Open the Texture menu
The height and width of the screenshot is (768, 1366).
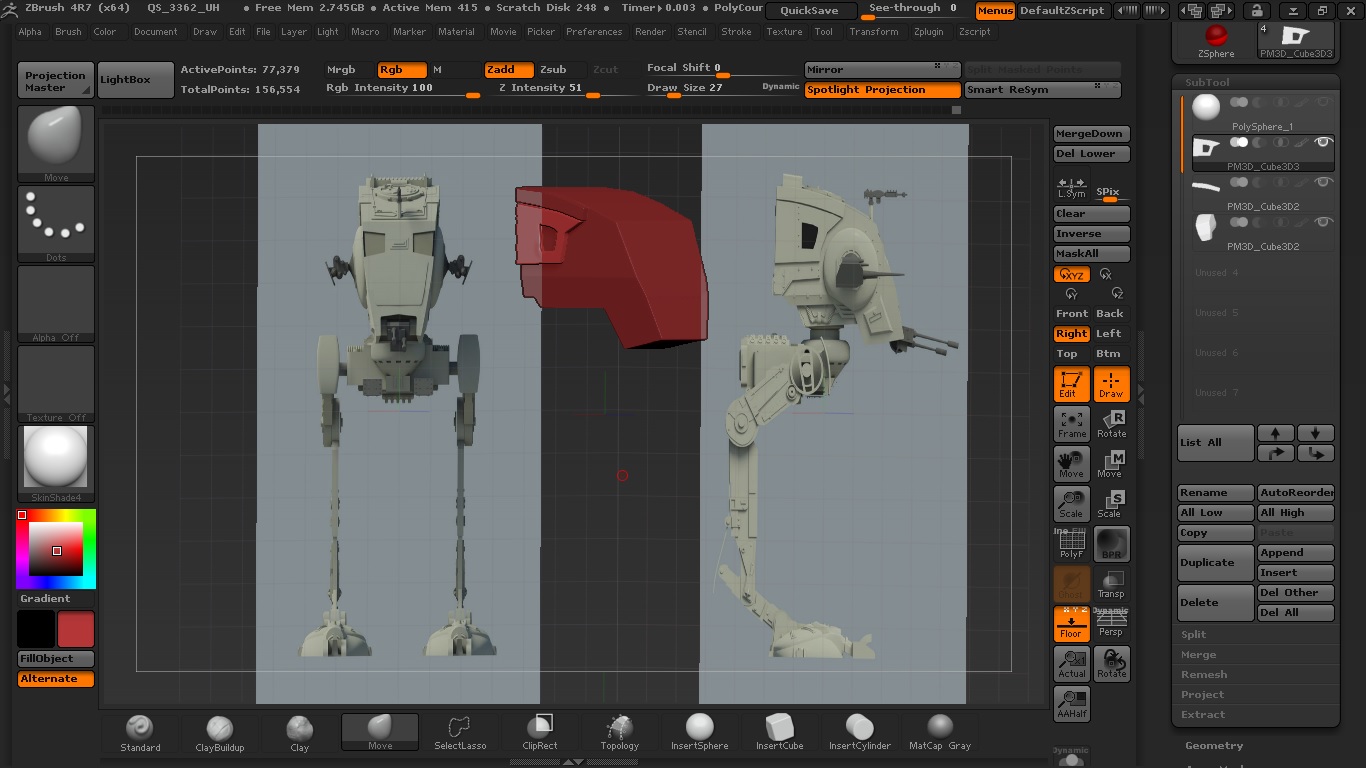[x=784, y=32]
